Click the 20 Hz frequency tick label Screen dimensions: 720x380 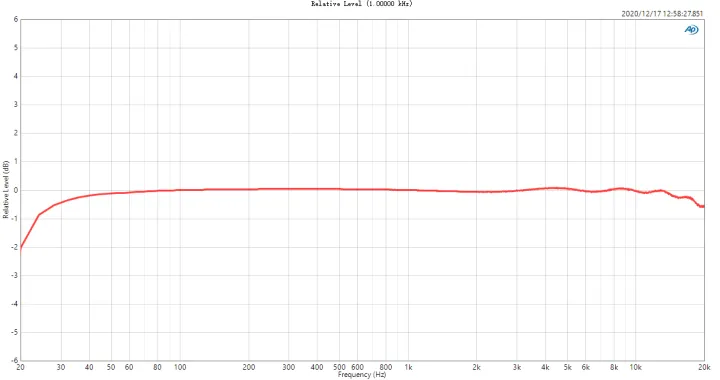[20, 367]
